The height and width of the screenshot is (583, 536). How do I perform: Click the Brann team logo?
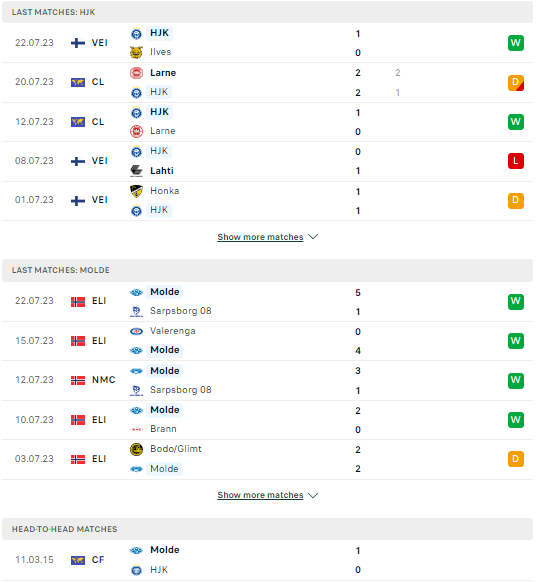[136, 429]
